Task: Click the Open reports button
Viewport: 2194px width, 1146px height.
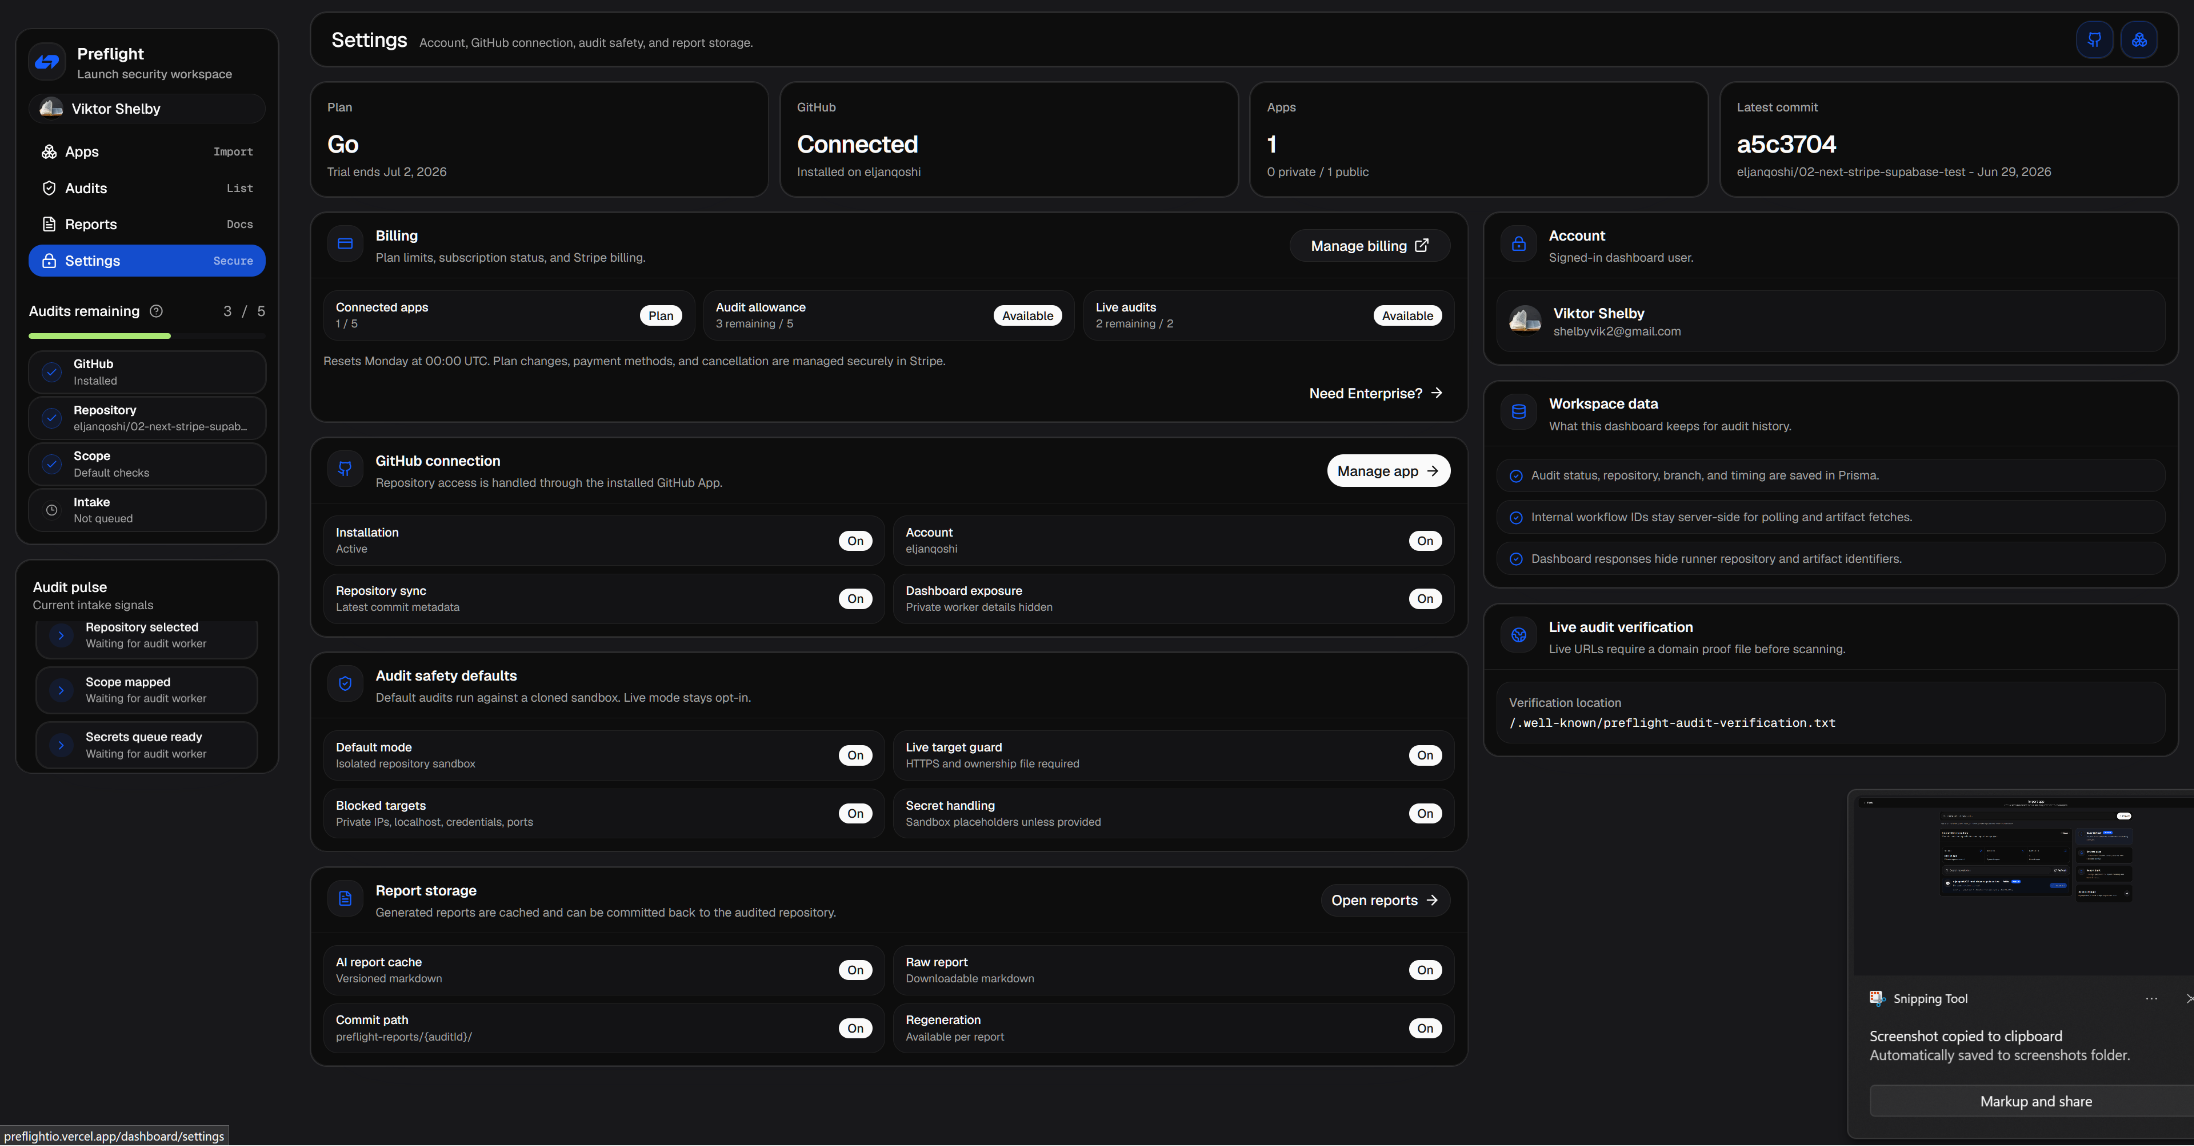Action: pyautogui.click(x=1385, y=900)
